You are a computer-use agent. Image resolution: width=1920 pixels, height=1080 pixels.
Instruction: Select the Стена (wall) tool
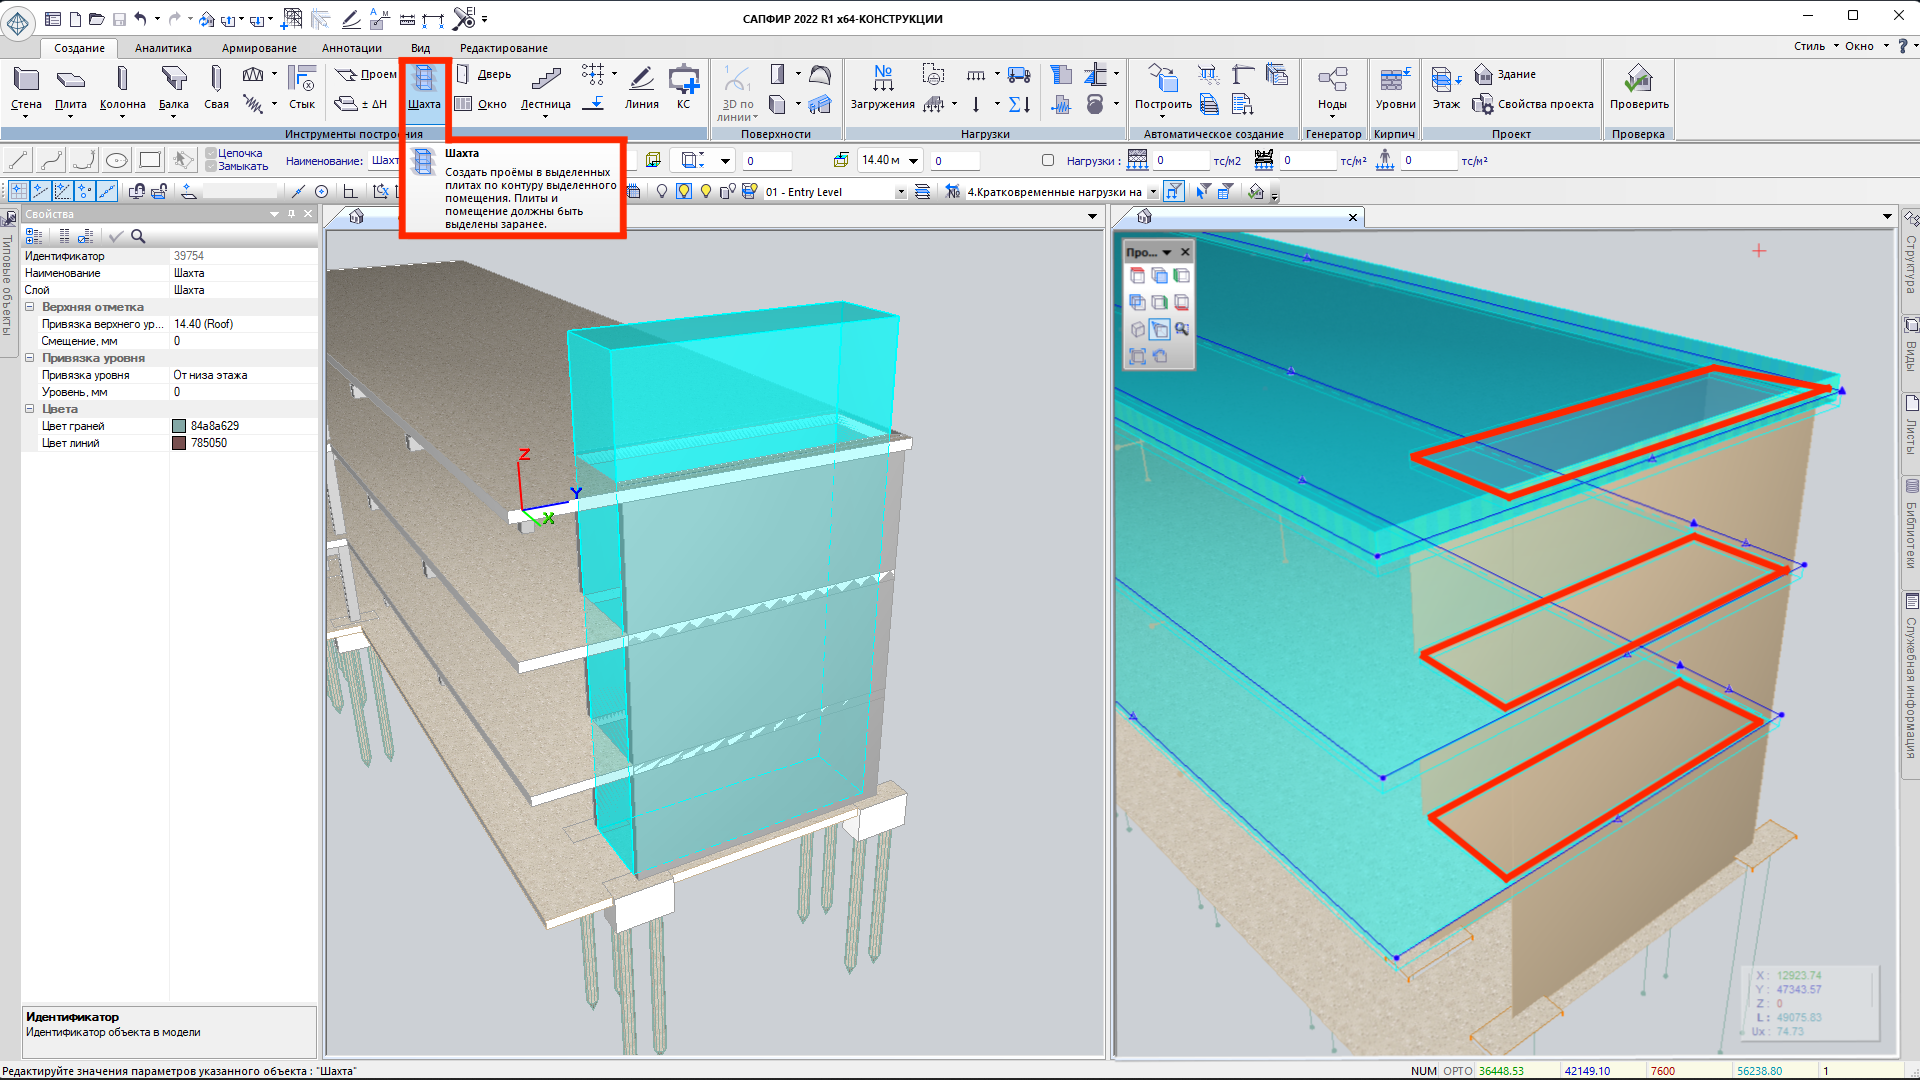point(26,87)
